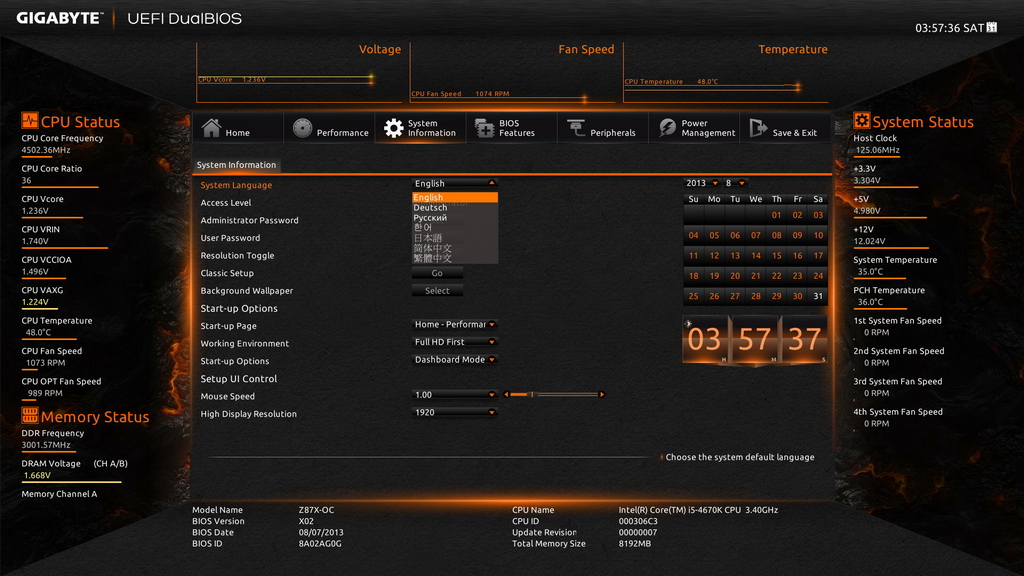This screenshot has height=576, width=1024.
Task: Open the Power Management leaf icon
Action: 667,127
